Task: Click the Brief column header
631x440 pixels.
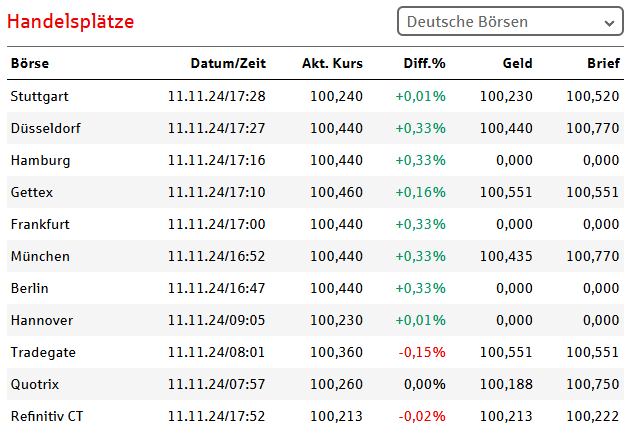Action: 603,64
